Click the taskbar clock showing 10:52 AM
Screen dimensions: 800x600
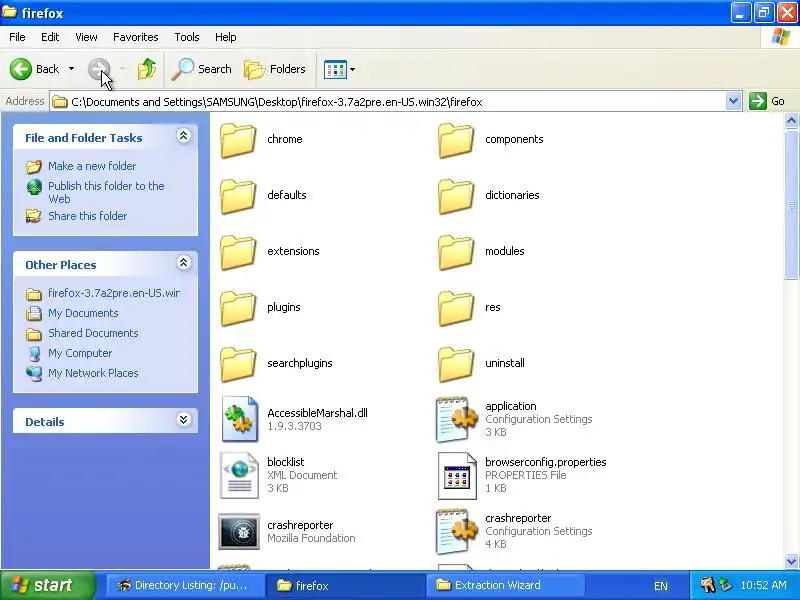(763, 585)
